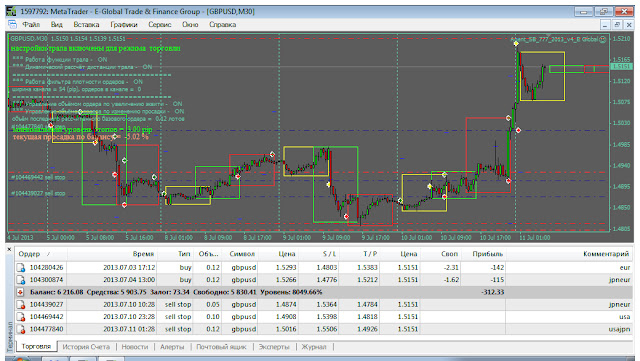Open the Файл menu

(x=31, y=25)
